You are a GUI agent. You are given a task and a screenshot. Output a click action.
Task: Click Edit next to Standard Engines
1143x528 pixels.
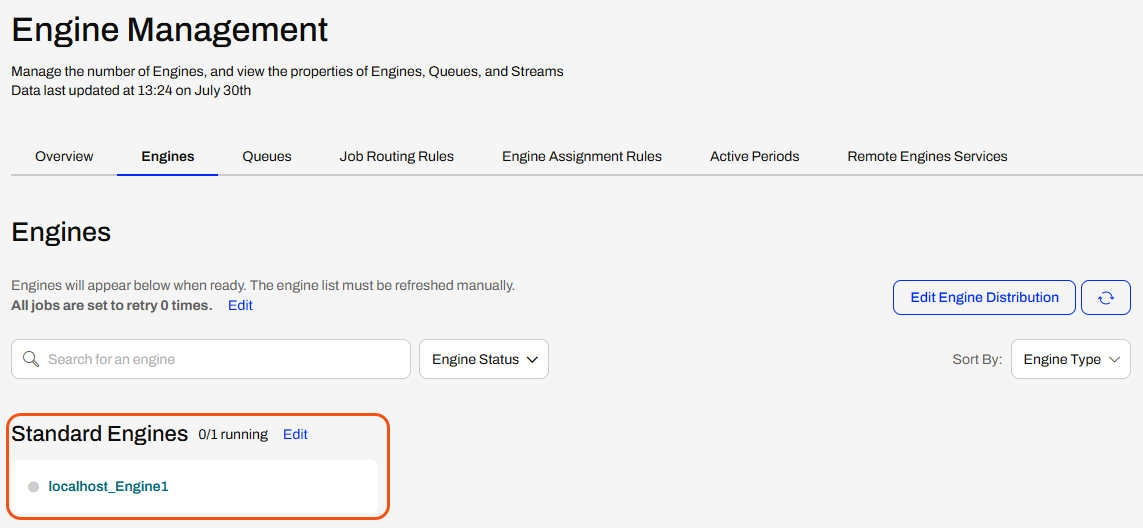point(295,435)
